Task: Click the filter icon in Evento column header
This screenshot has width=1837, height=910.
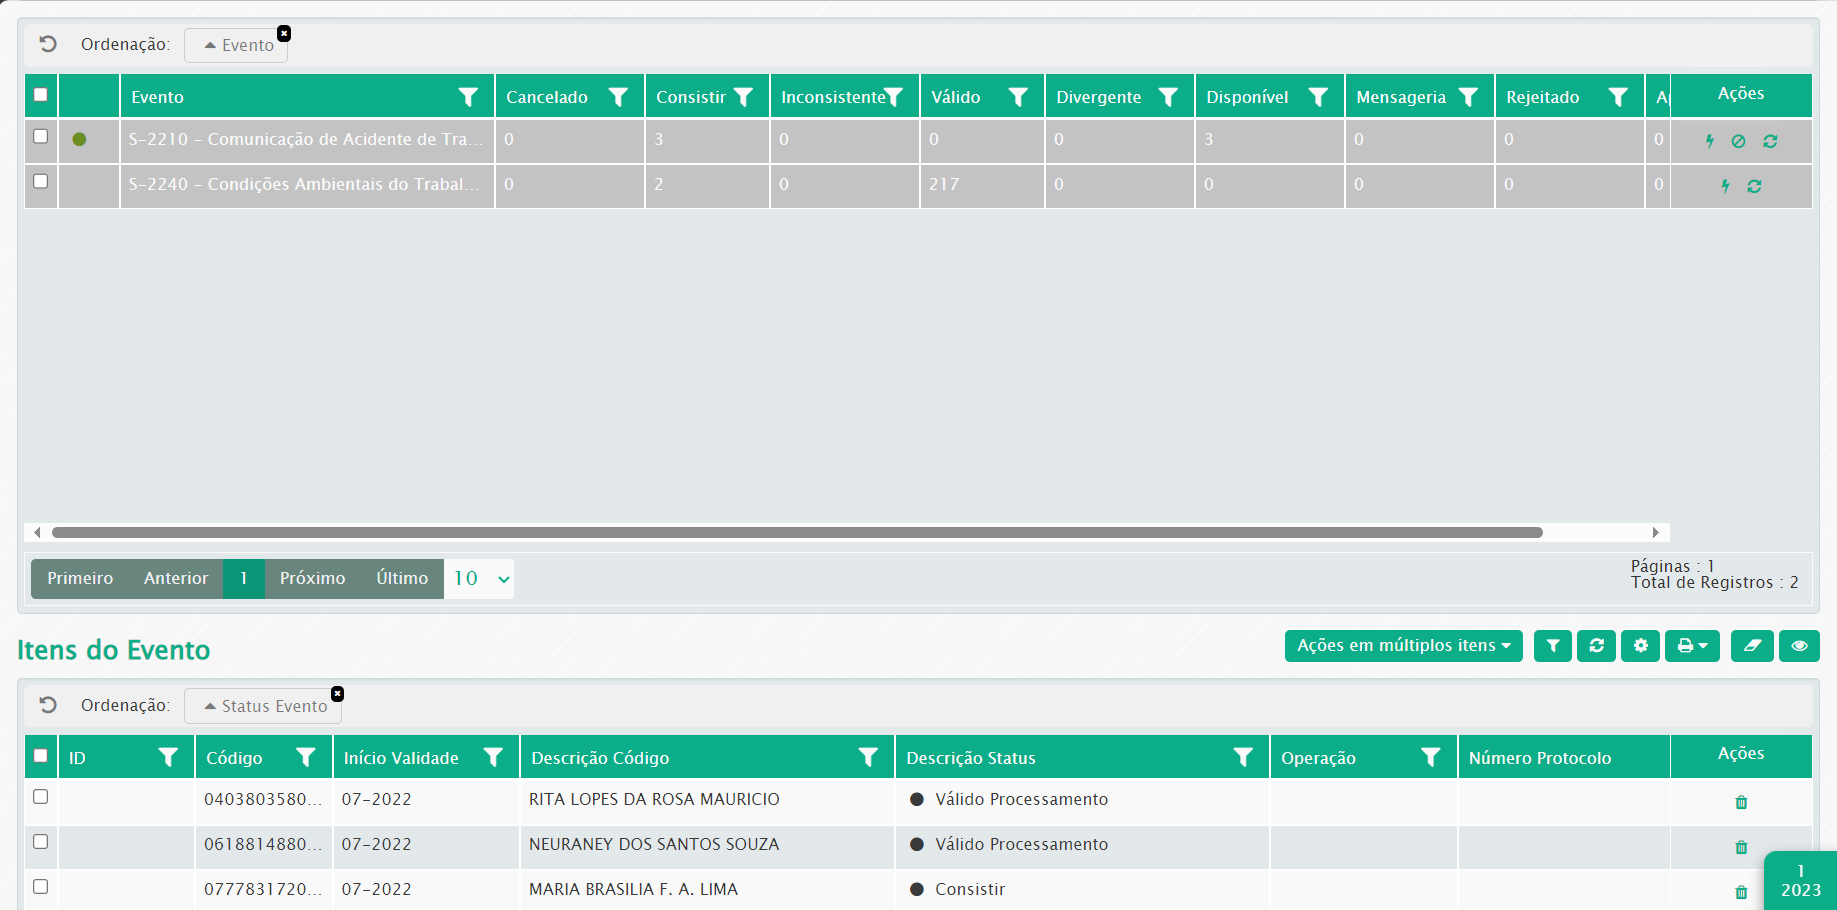Action: (x=467, y=97)
